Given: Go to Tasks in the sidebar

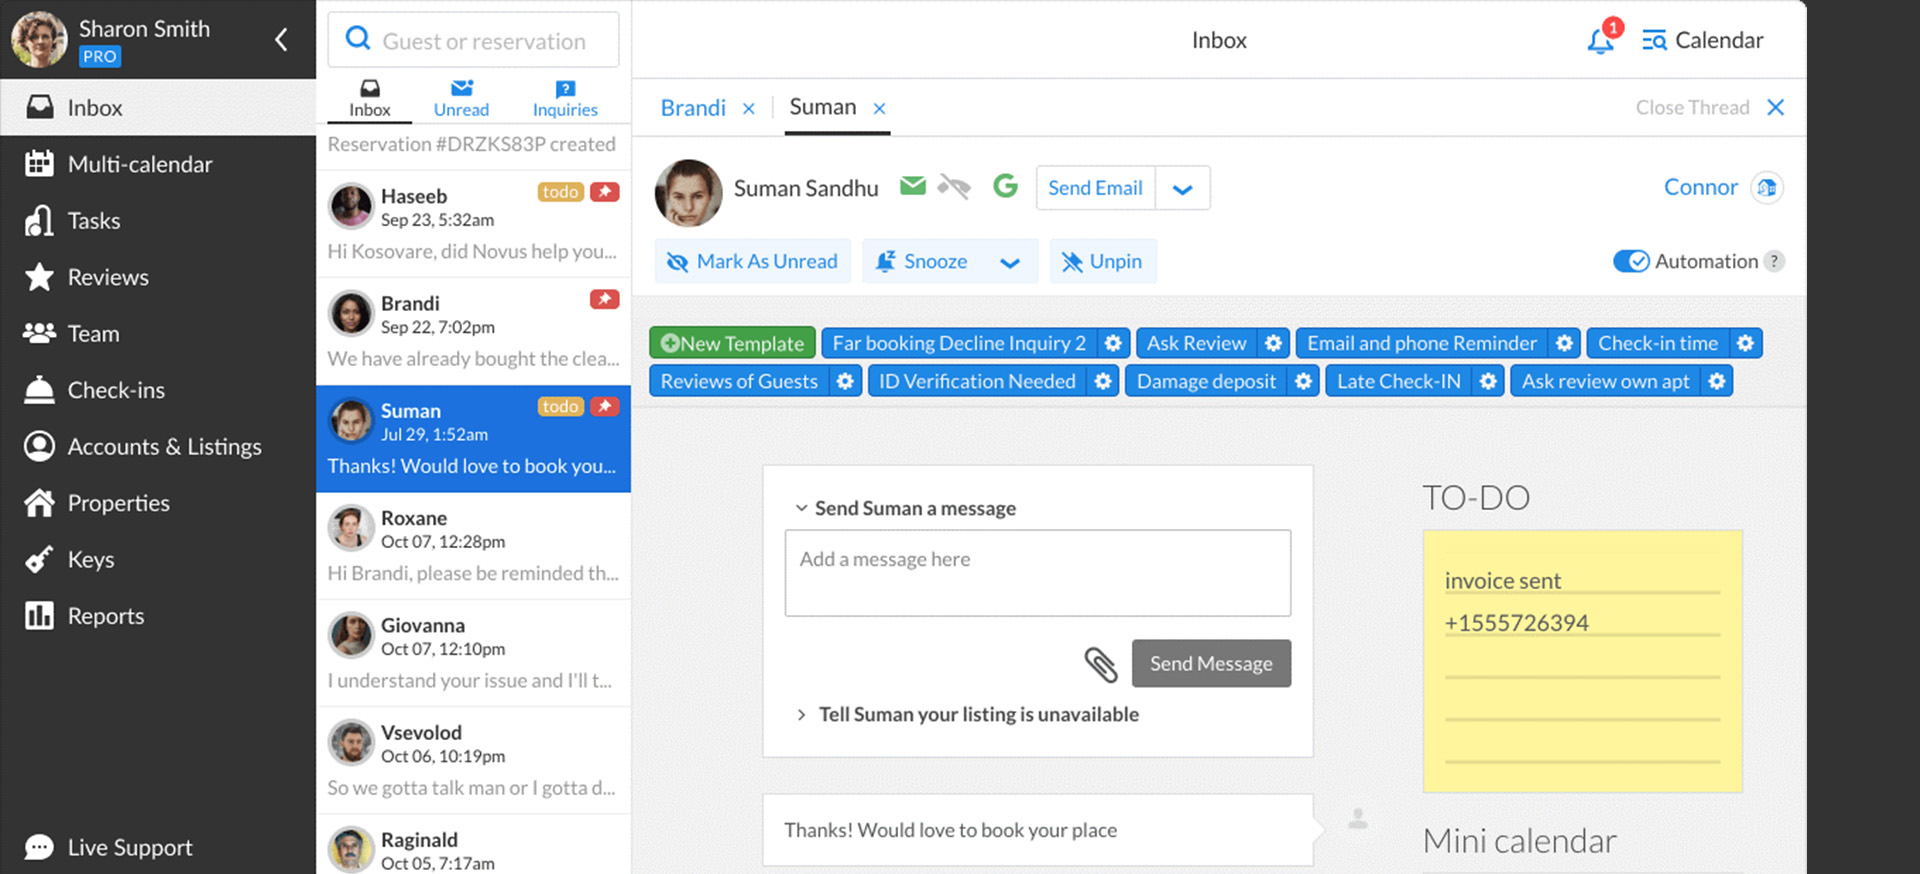Looking at the screenshot, I should tap(158, 221).
